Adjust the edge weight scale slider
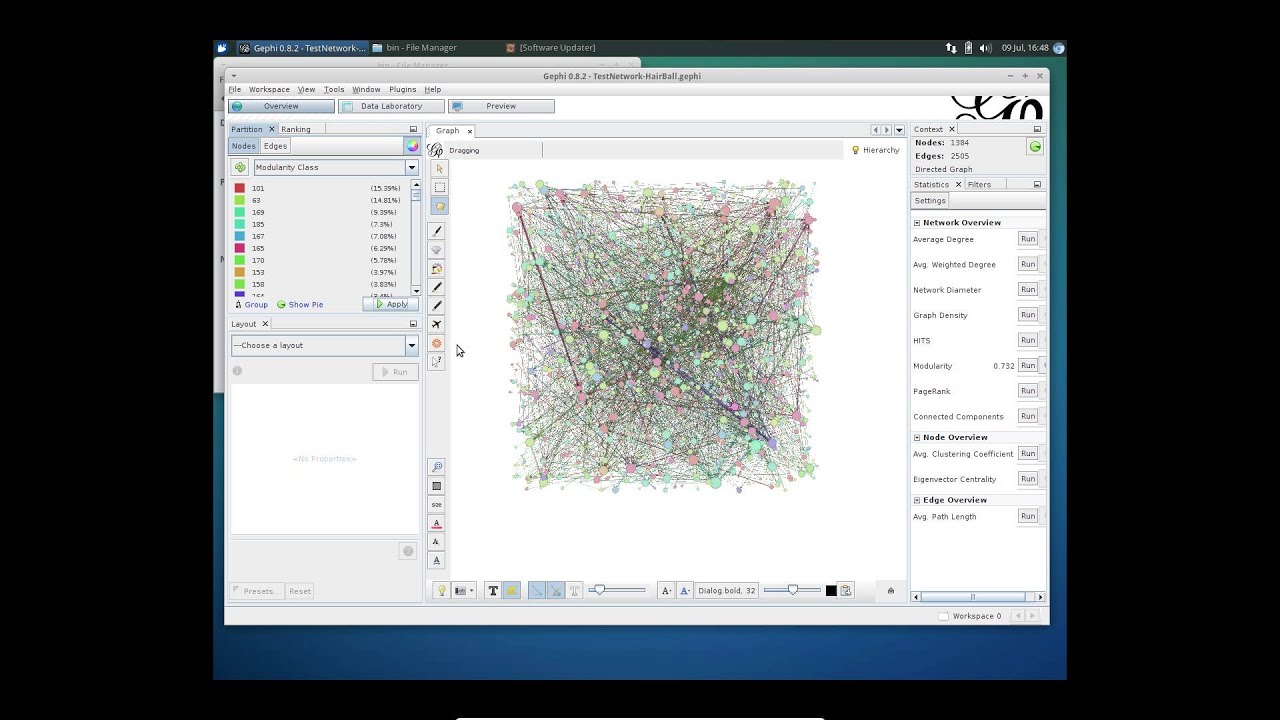 [617, 591]
